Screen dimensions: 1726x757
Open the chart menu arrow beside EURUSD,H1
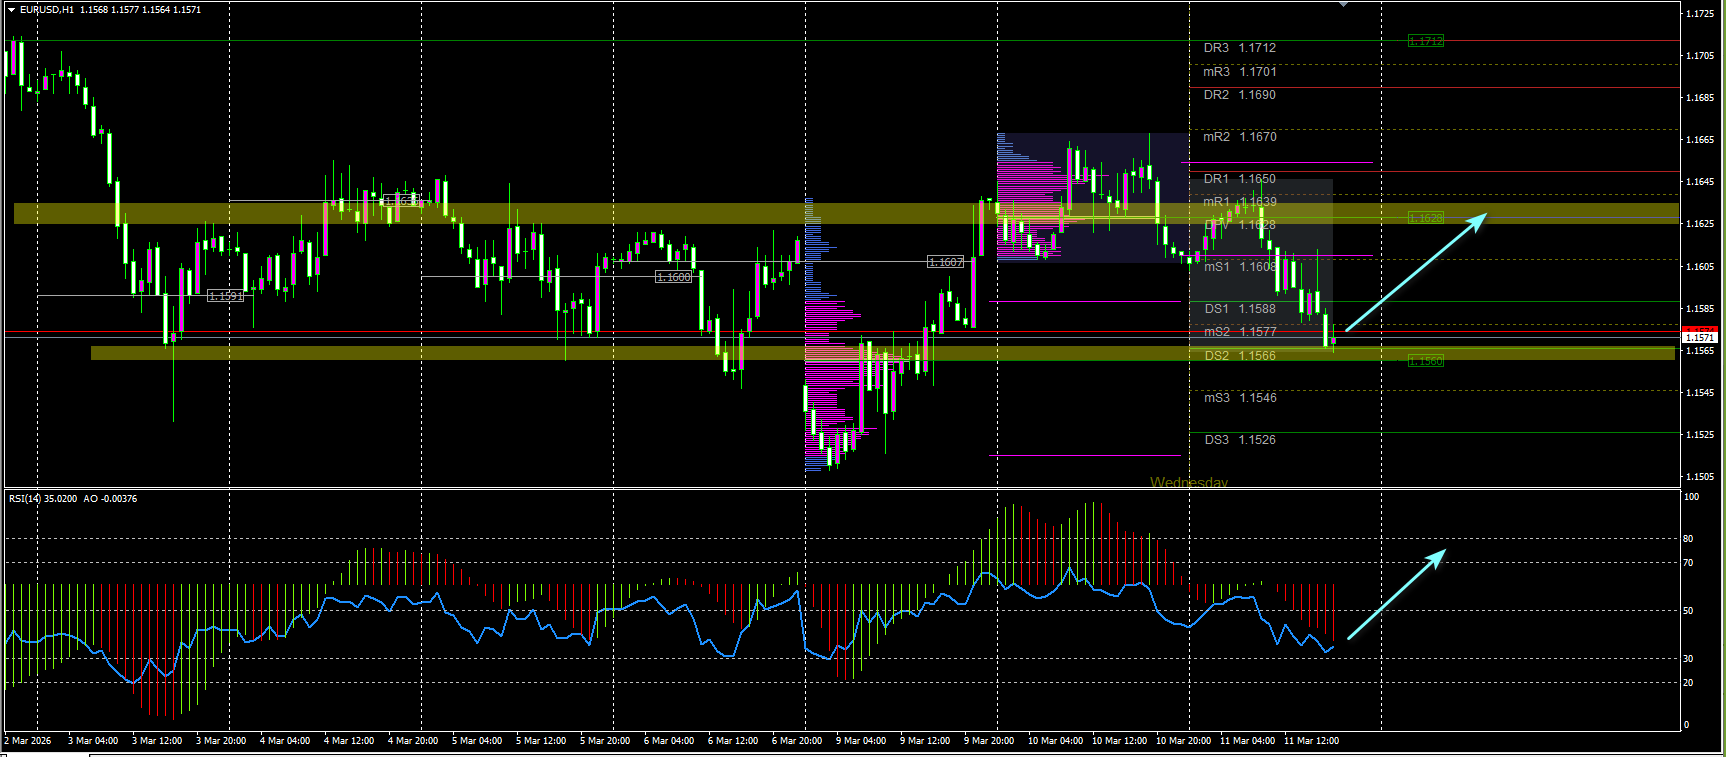click(x=11, y=10)
